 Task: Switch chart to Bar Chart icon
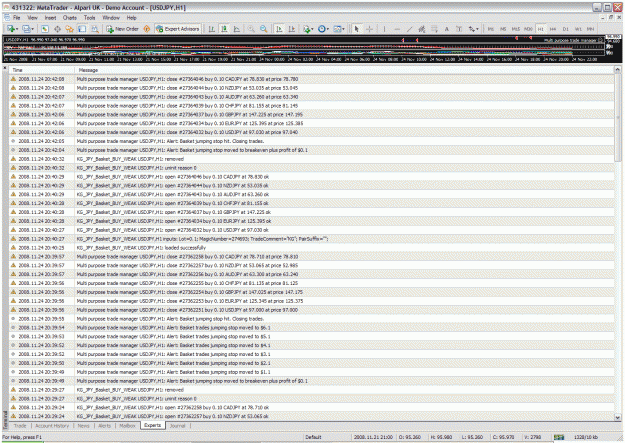[x=212, y=29]
